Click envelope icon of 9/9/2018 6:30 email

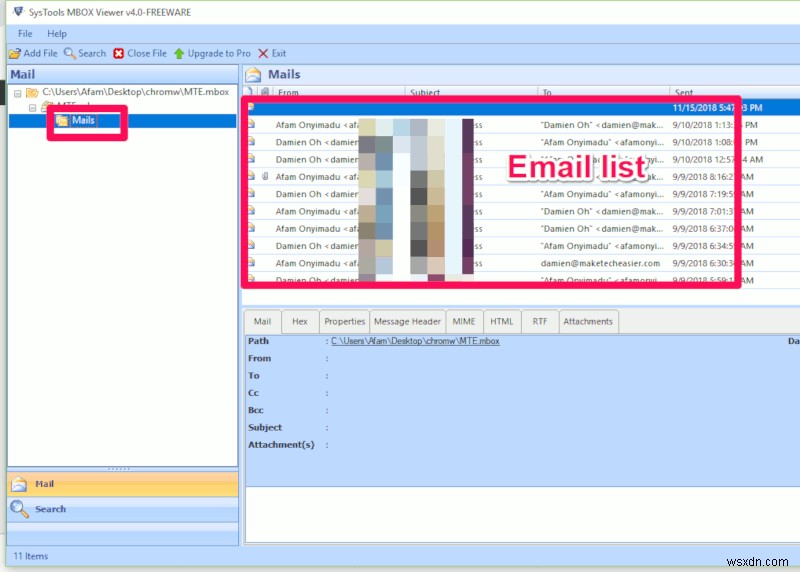[x=251, y=263]
